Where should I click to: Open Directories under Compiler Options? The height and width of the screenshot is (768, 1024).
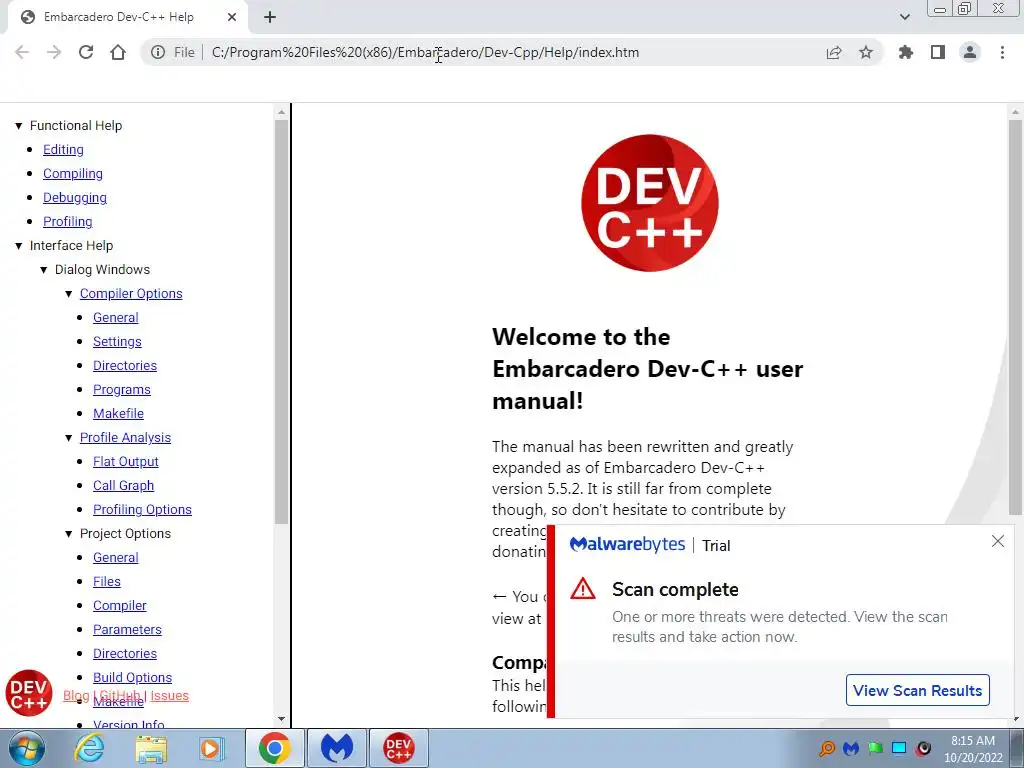[x=125, y=365]
